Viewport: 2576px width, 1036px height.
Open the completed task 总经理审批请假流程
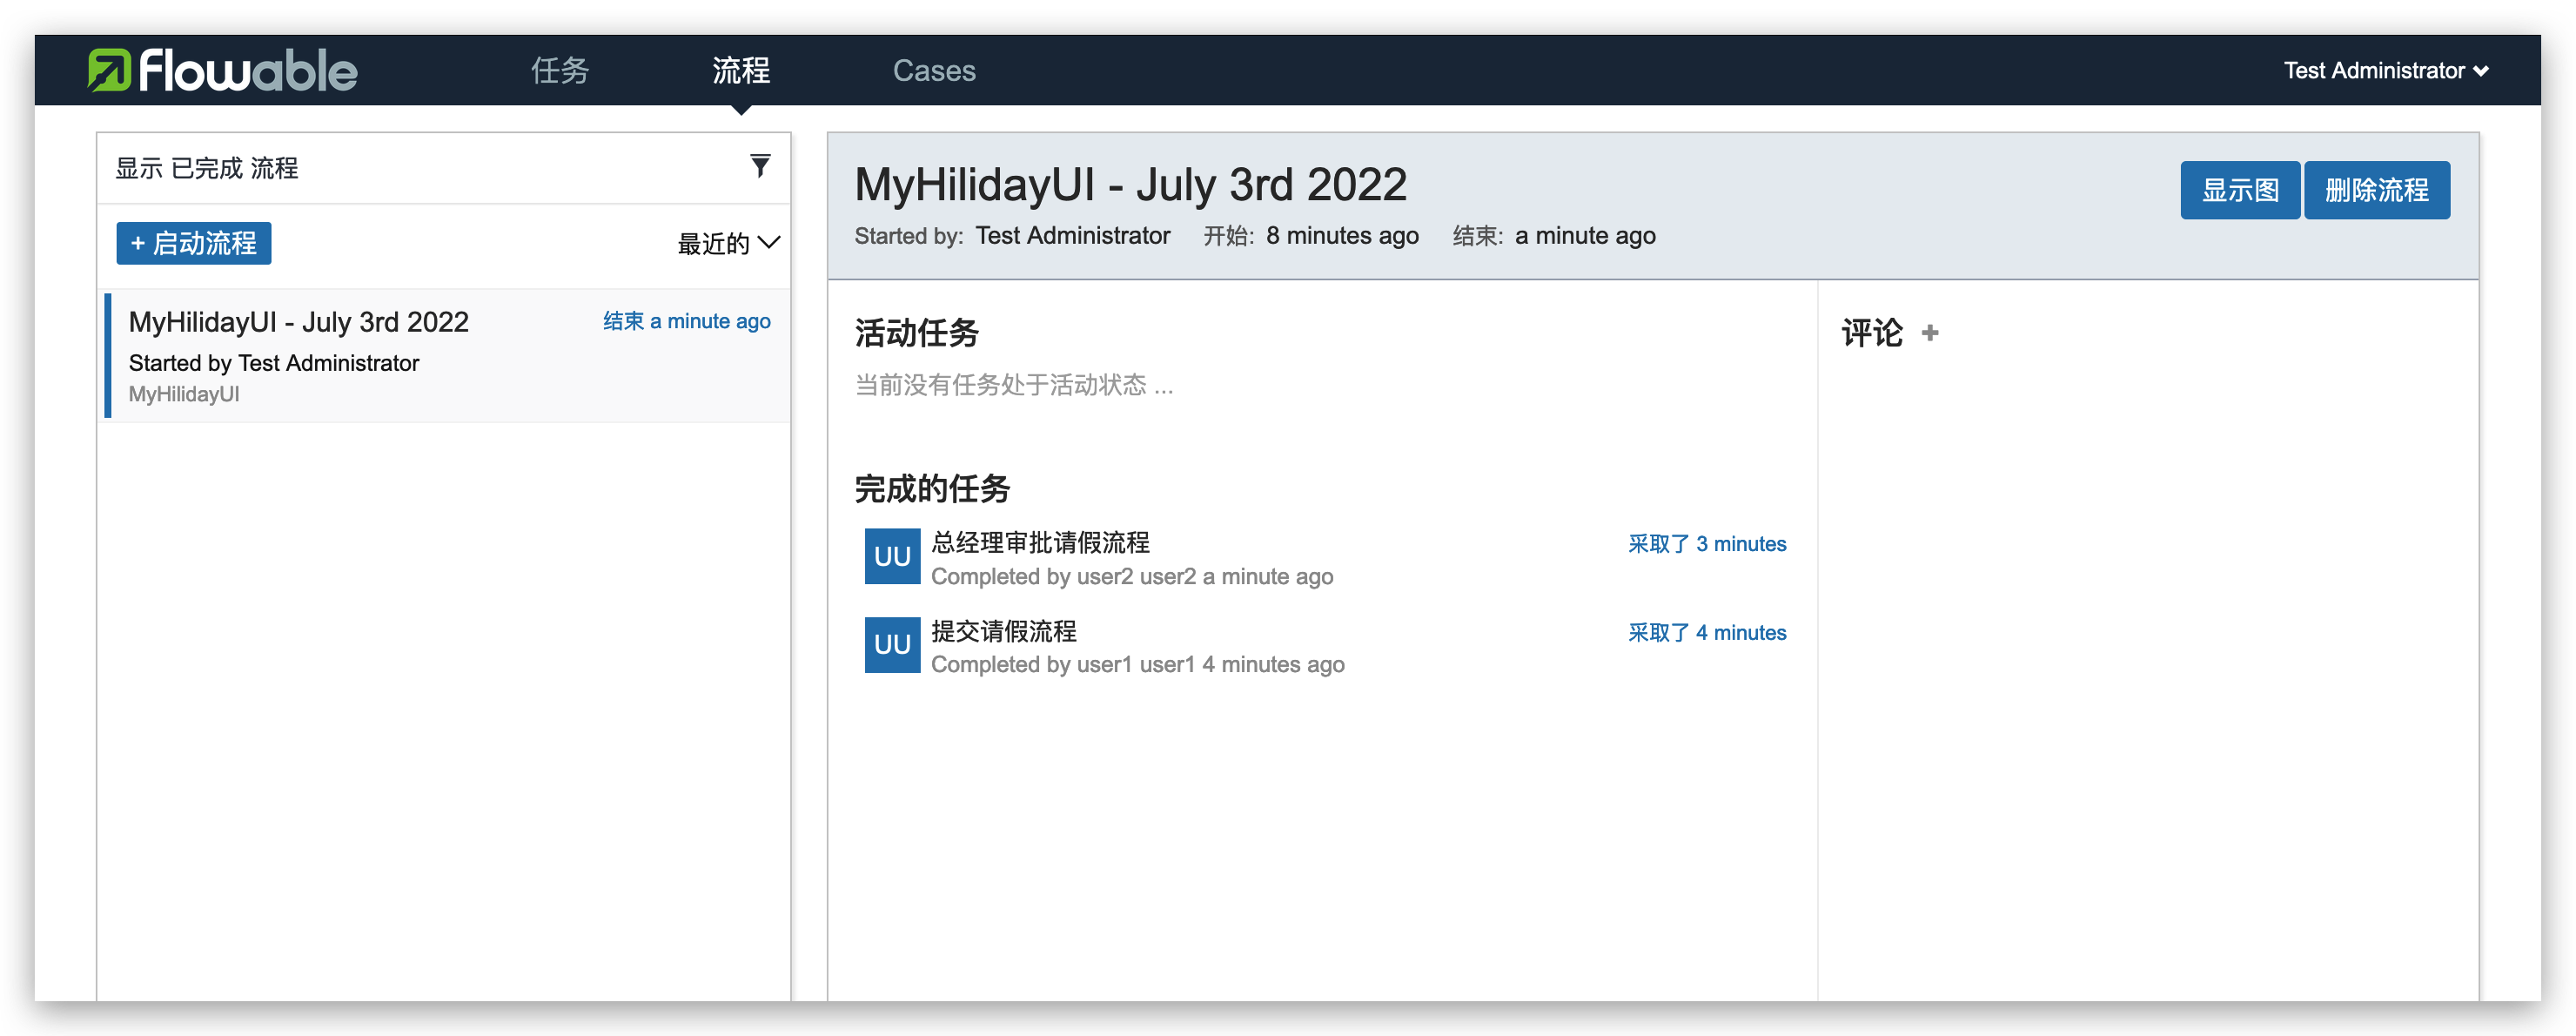point(1040,542)
